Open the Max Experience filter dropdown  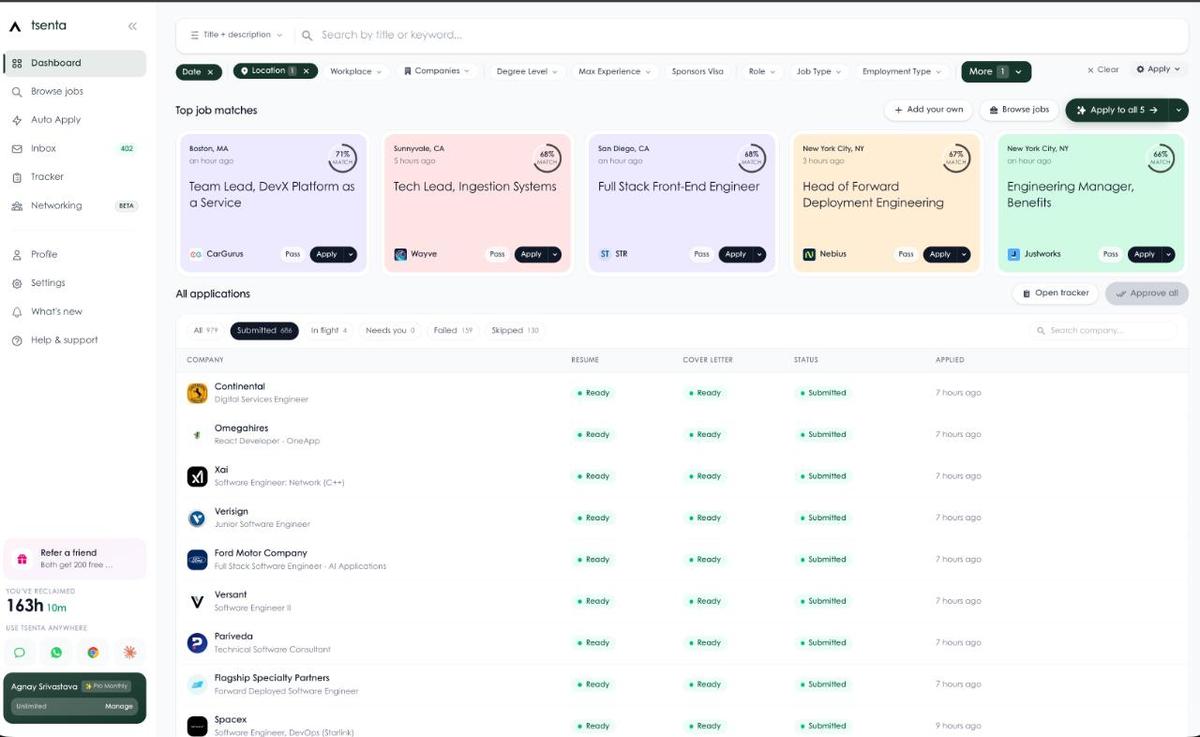coord(615,72)
